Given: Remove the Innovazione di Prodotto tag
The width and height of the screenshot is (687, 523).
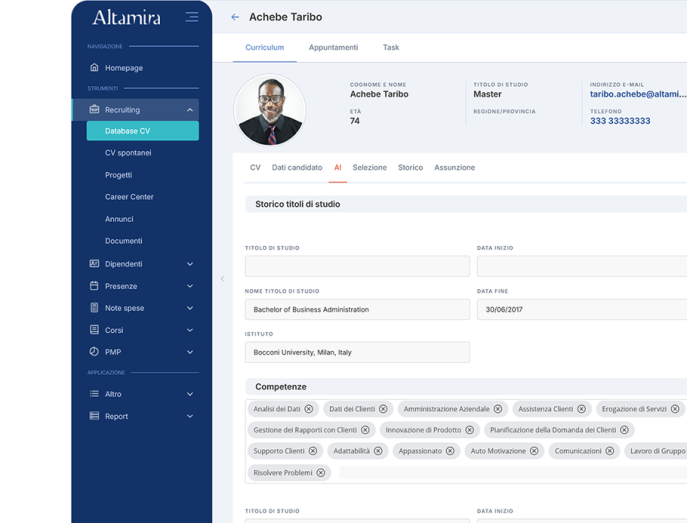Looking at the screenshot, I should tap(470, 430).
